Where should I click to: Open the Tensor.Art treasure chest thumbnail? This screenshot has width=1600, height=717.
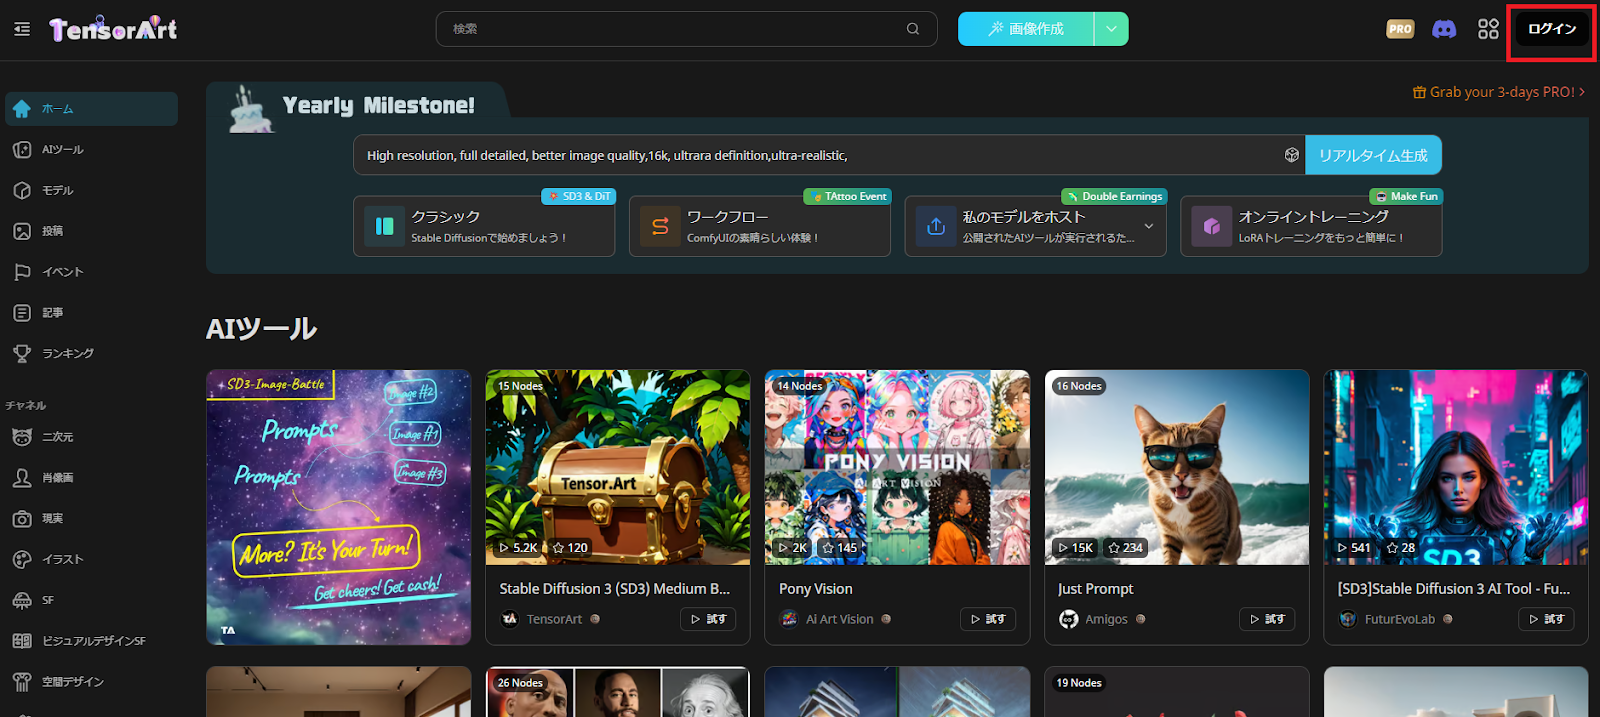[x=618, y=467]
